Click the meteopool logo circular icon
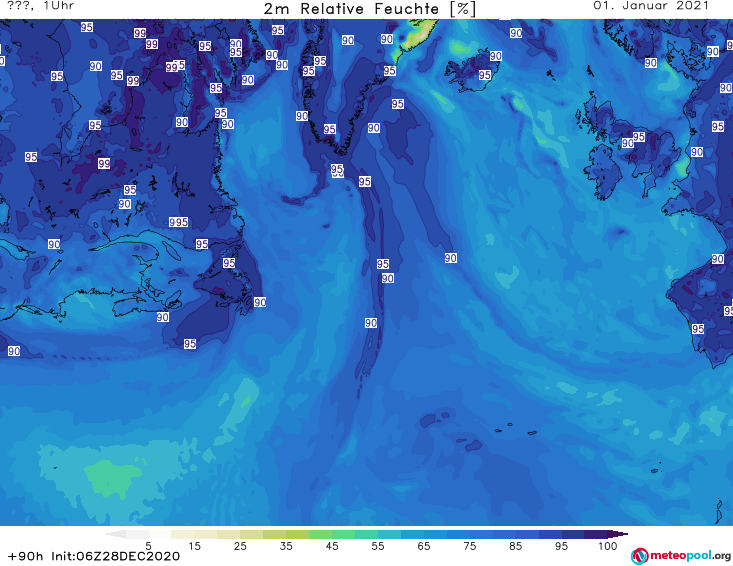Image resolution: width=733 pixels, height=566 pixels. [639, 556]
